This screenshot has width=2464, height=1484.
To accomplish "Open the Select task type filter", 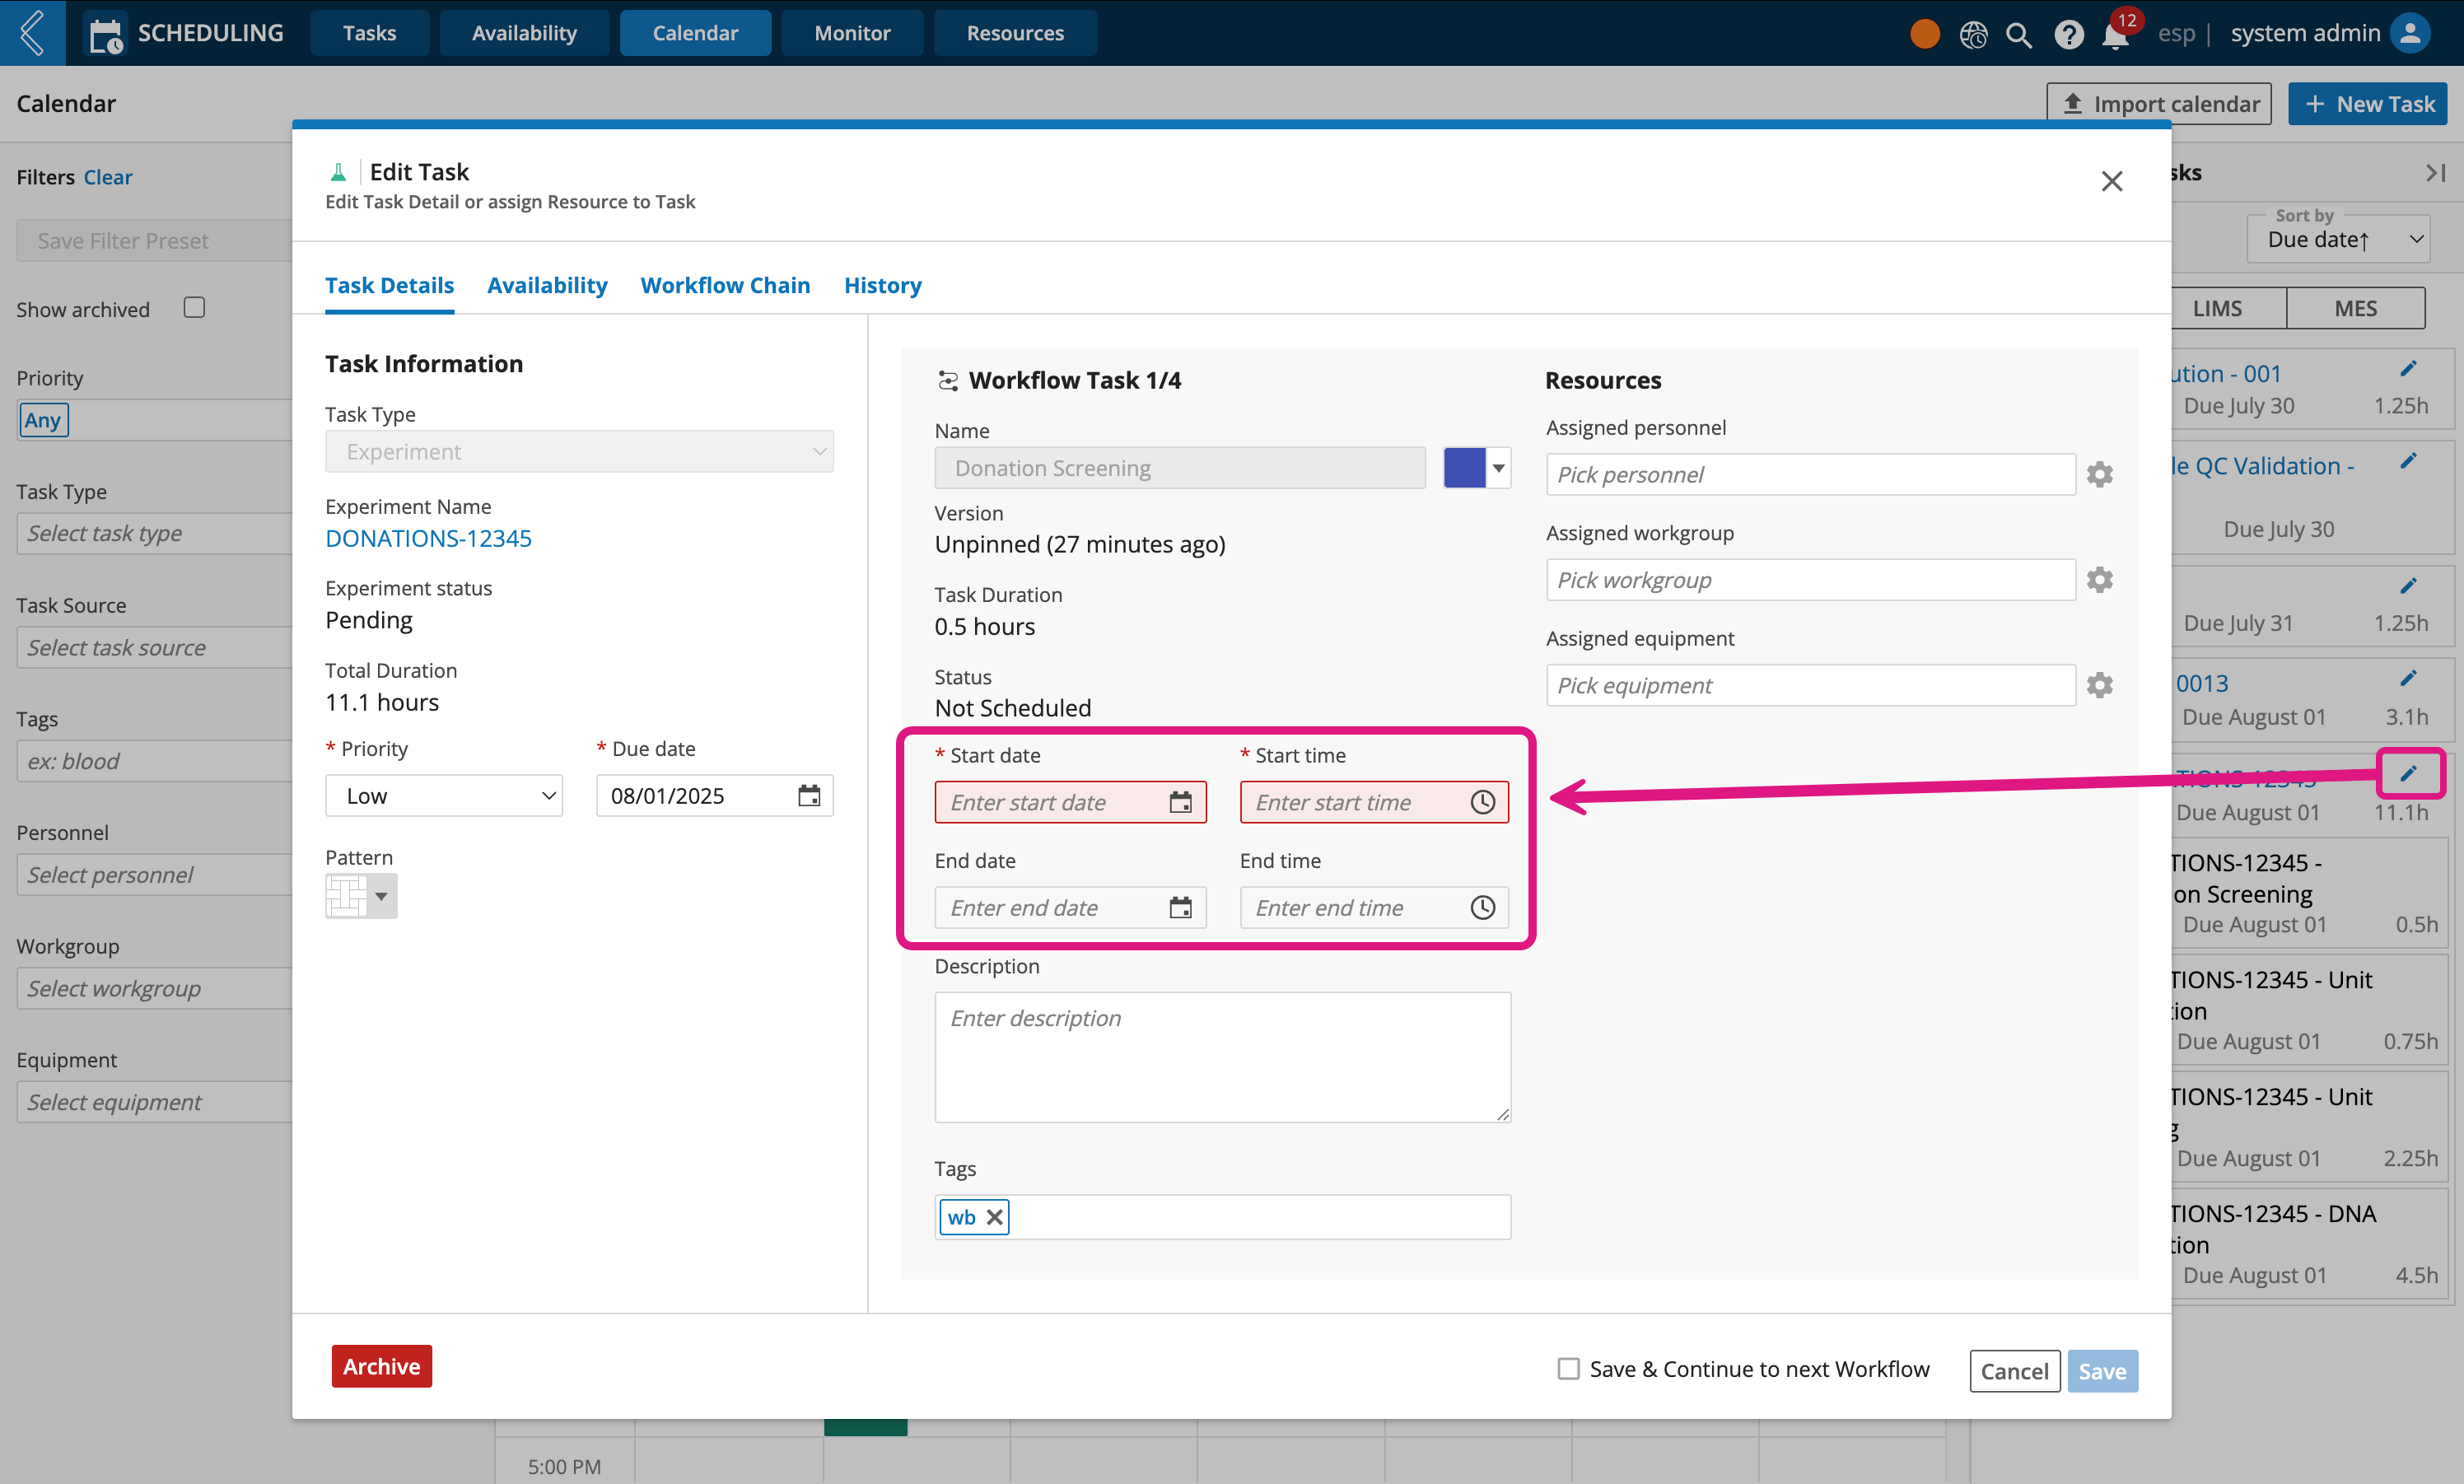I will (155, 534).
